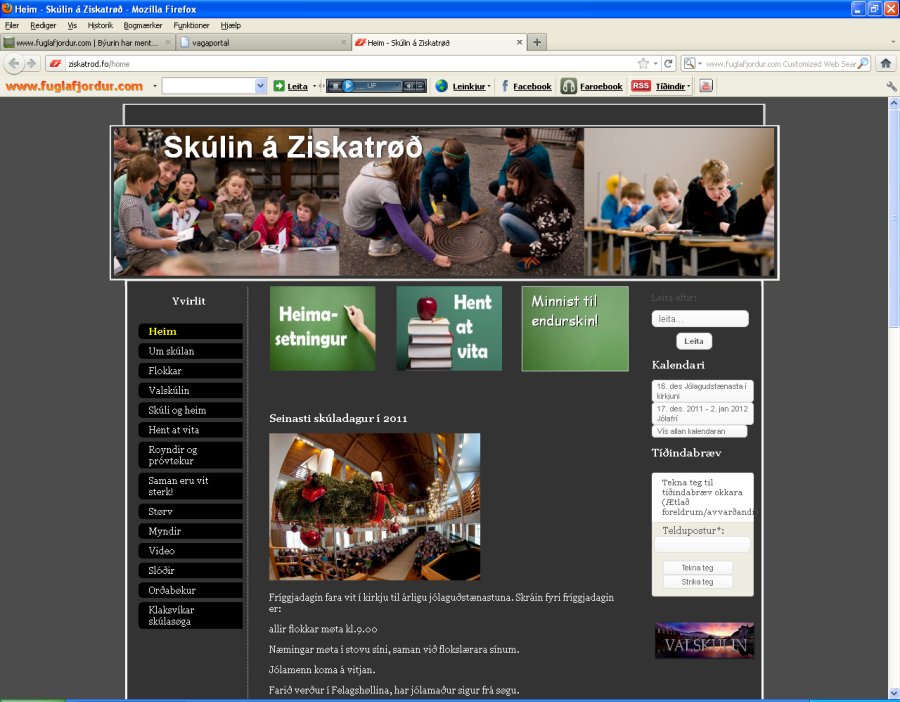This screenshot has width=900, height=702.
Task: Open the Um skúlan sidebar link
Action: tap(191, 351)
